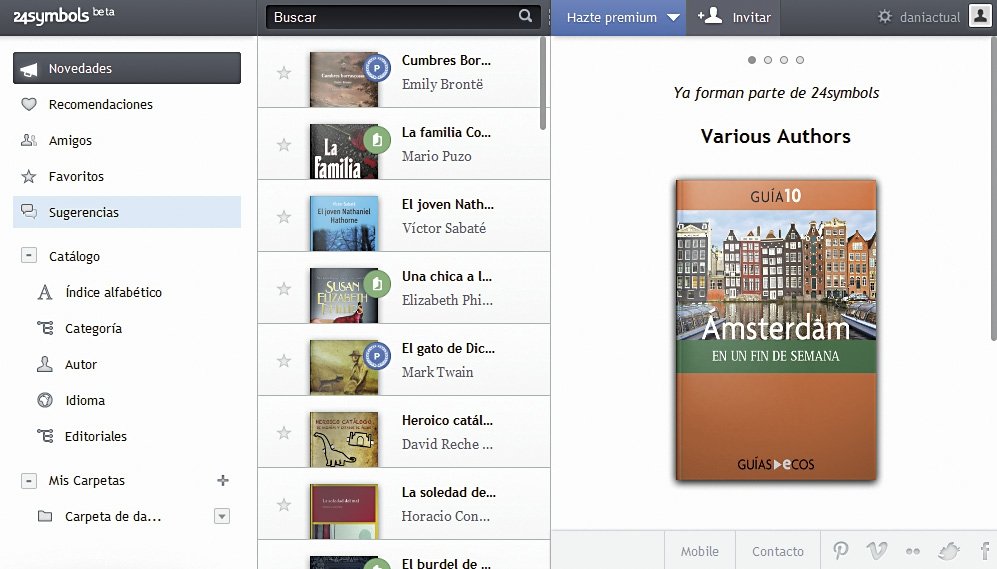Select author Mario Puzo
Image resolution: width=997 pixels, height=569 pixels.
point(437,156)
